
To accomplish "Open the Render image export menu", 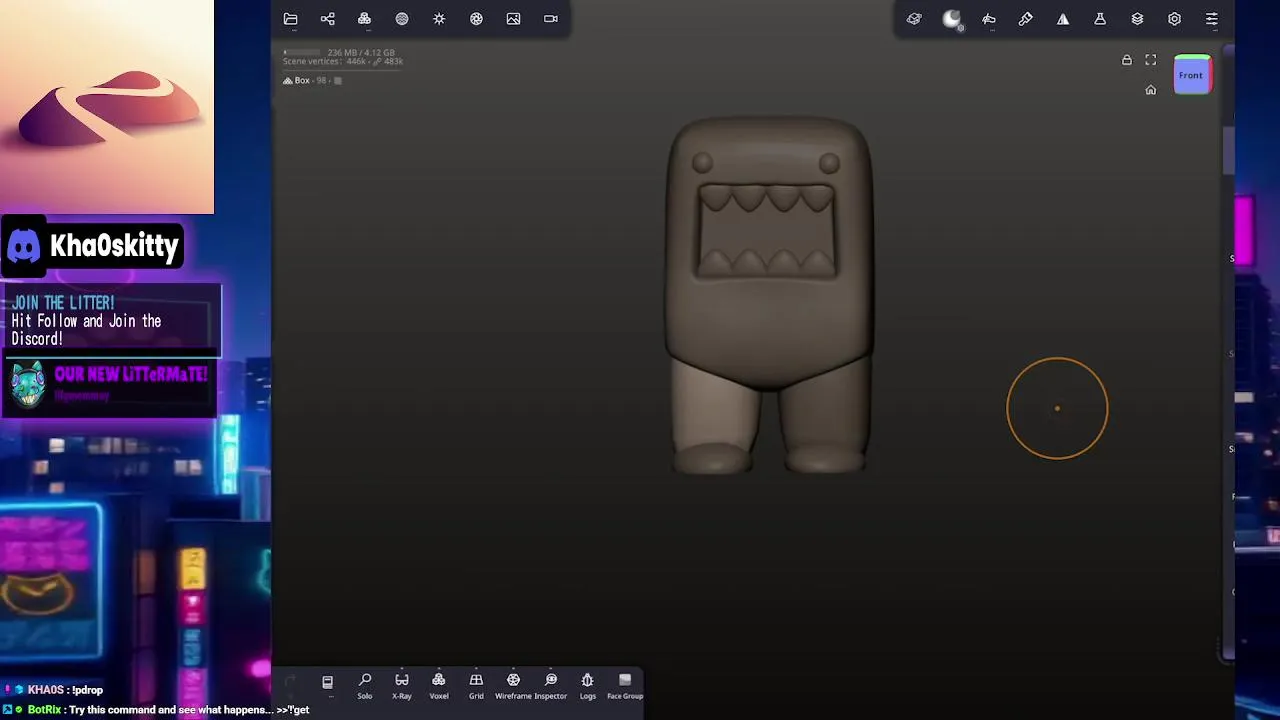I will [513, 19].
